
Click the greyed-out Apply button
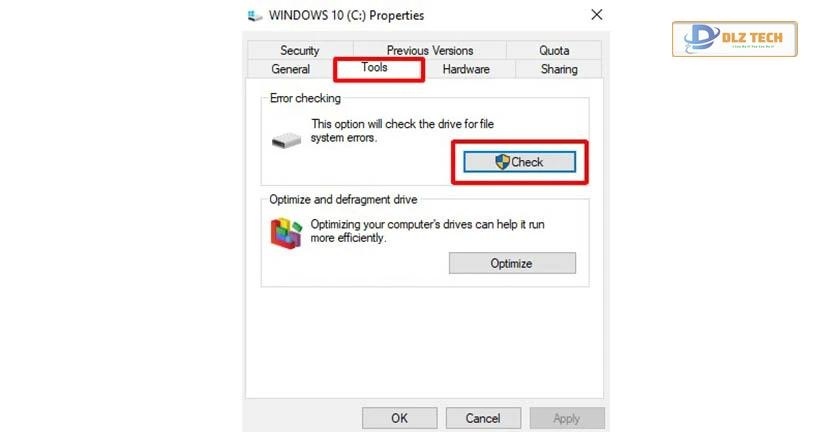point(567,418)
